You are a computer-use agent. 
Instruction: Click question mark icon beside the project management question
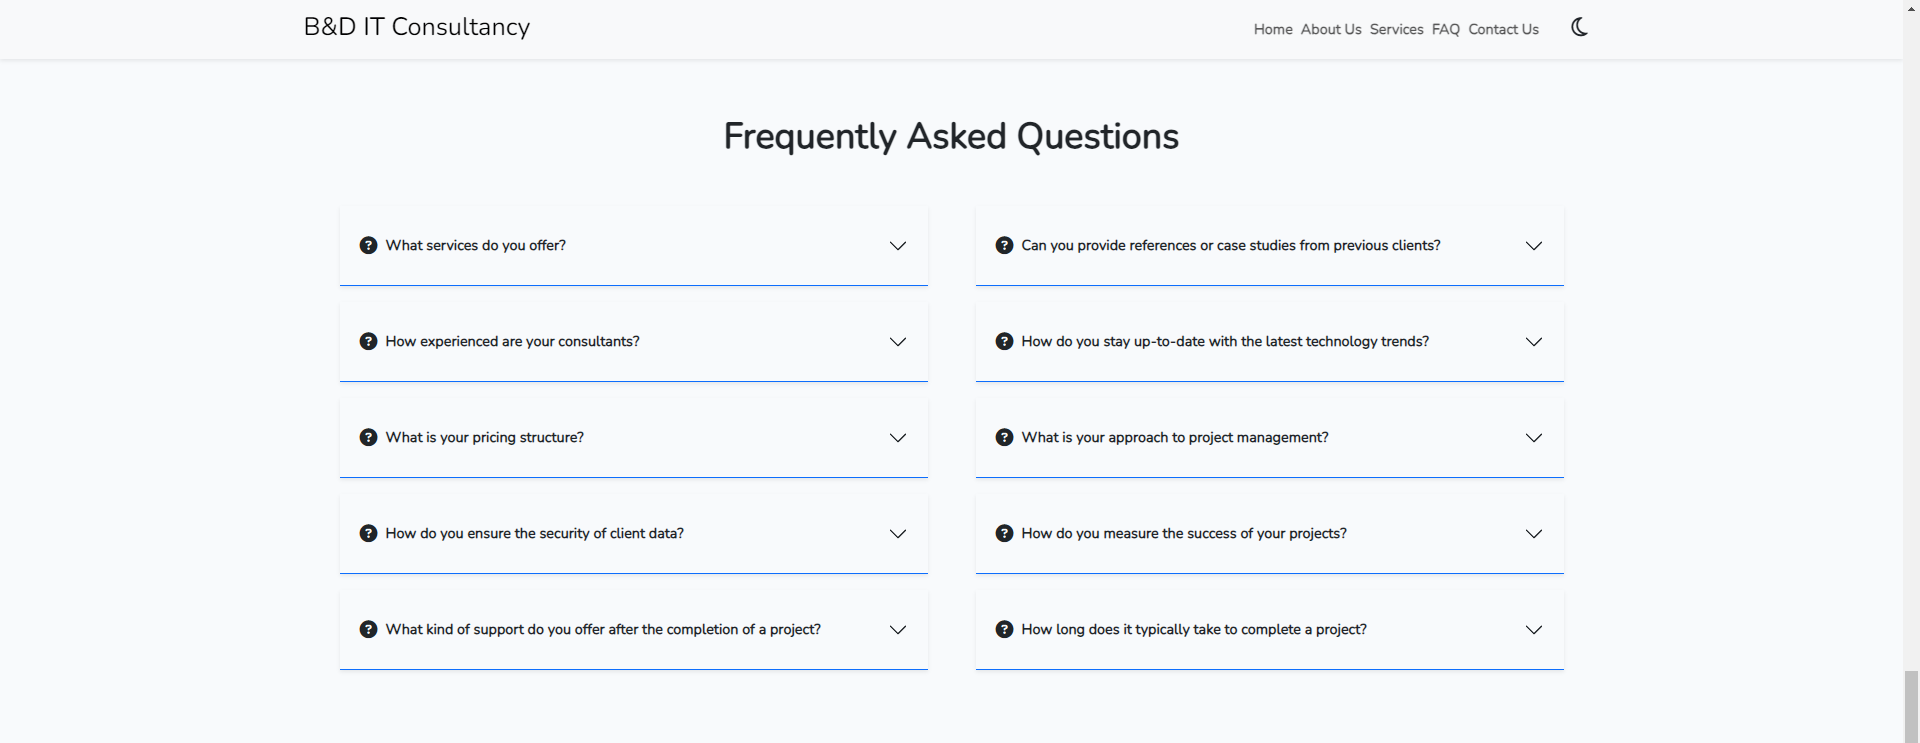click(1004, 437)
